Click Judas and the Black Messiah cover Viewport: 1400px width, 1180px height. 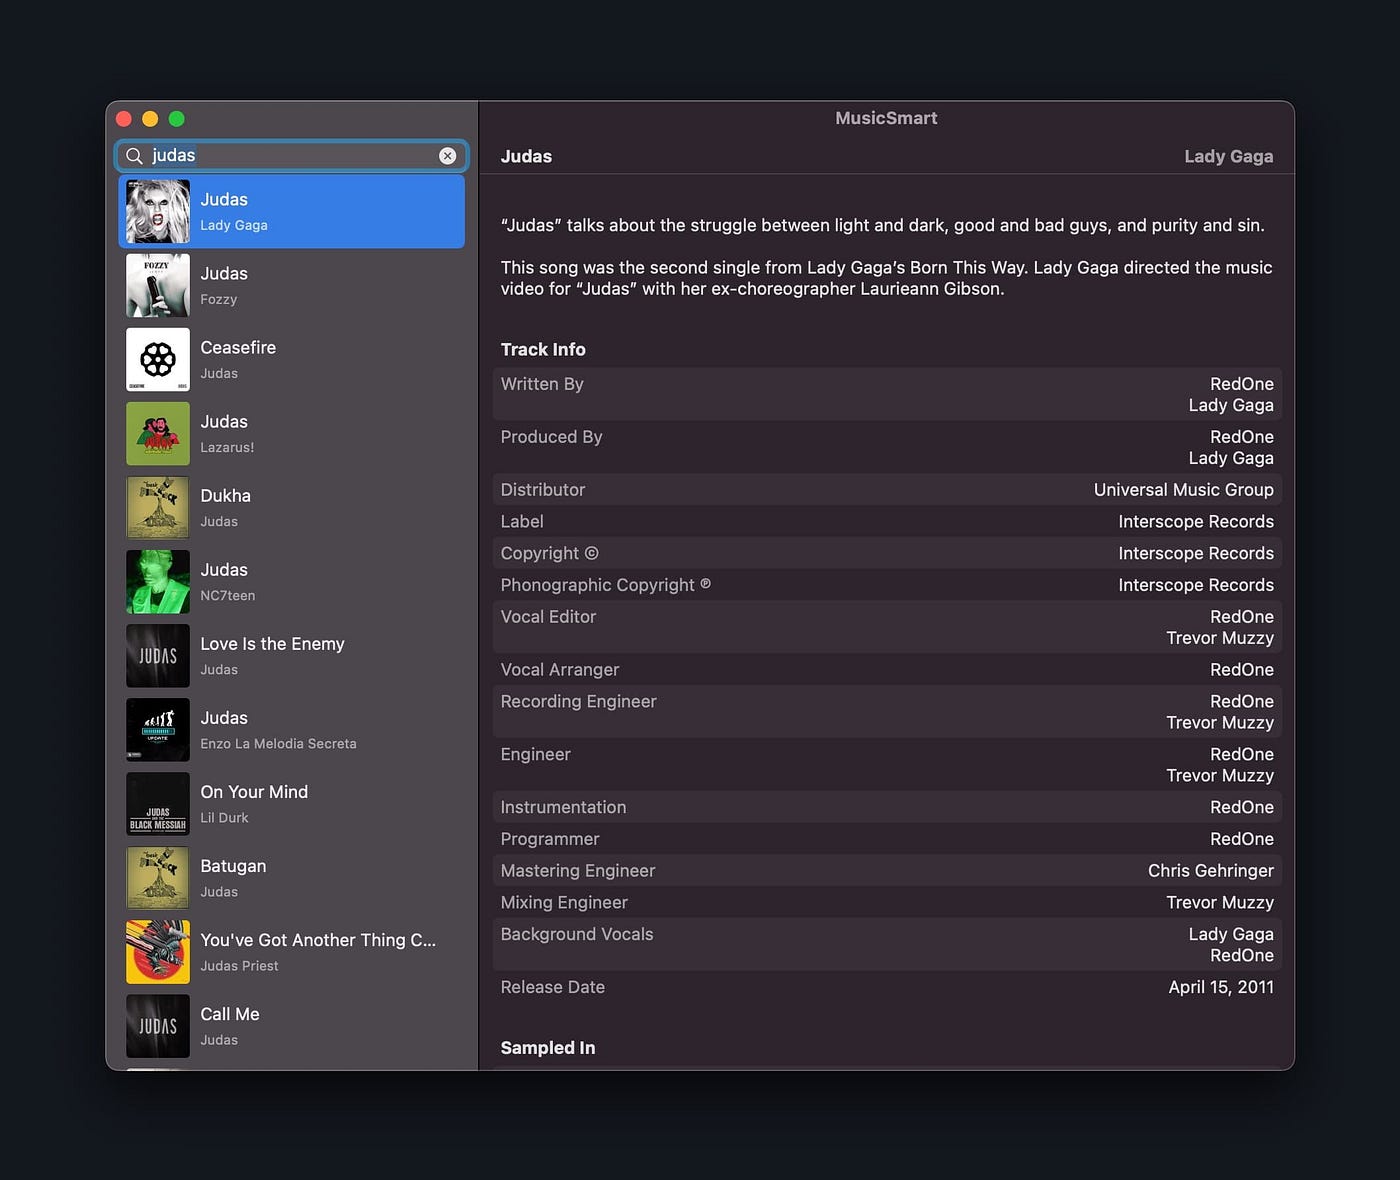tap(158, 804)
